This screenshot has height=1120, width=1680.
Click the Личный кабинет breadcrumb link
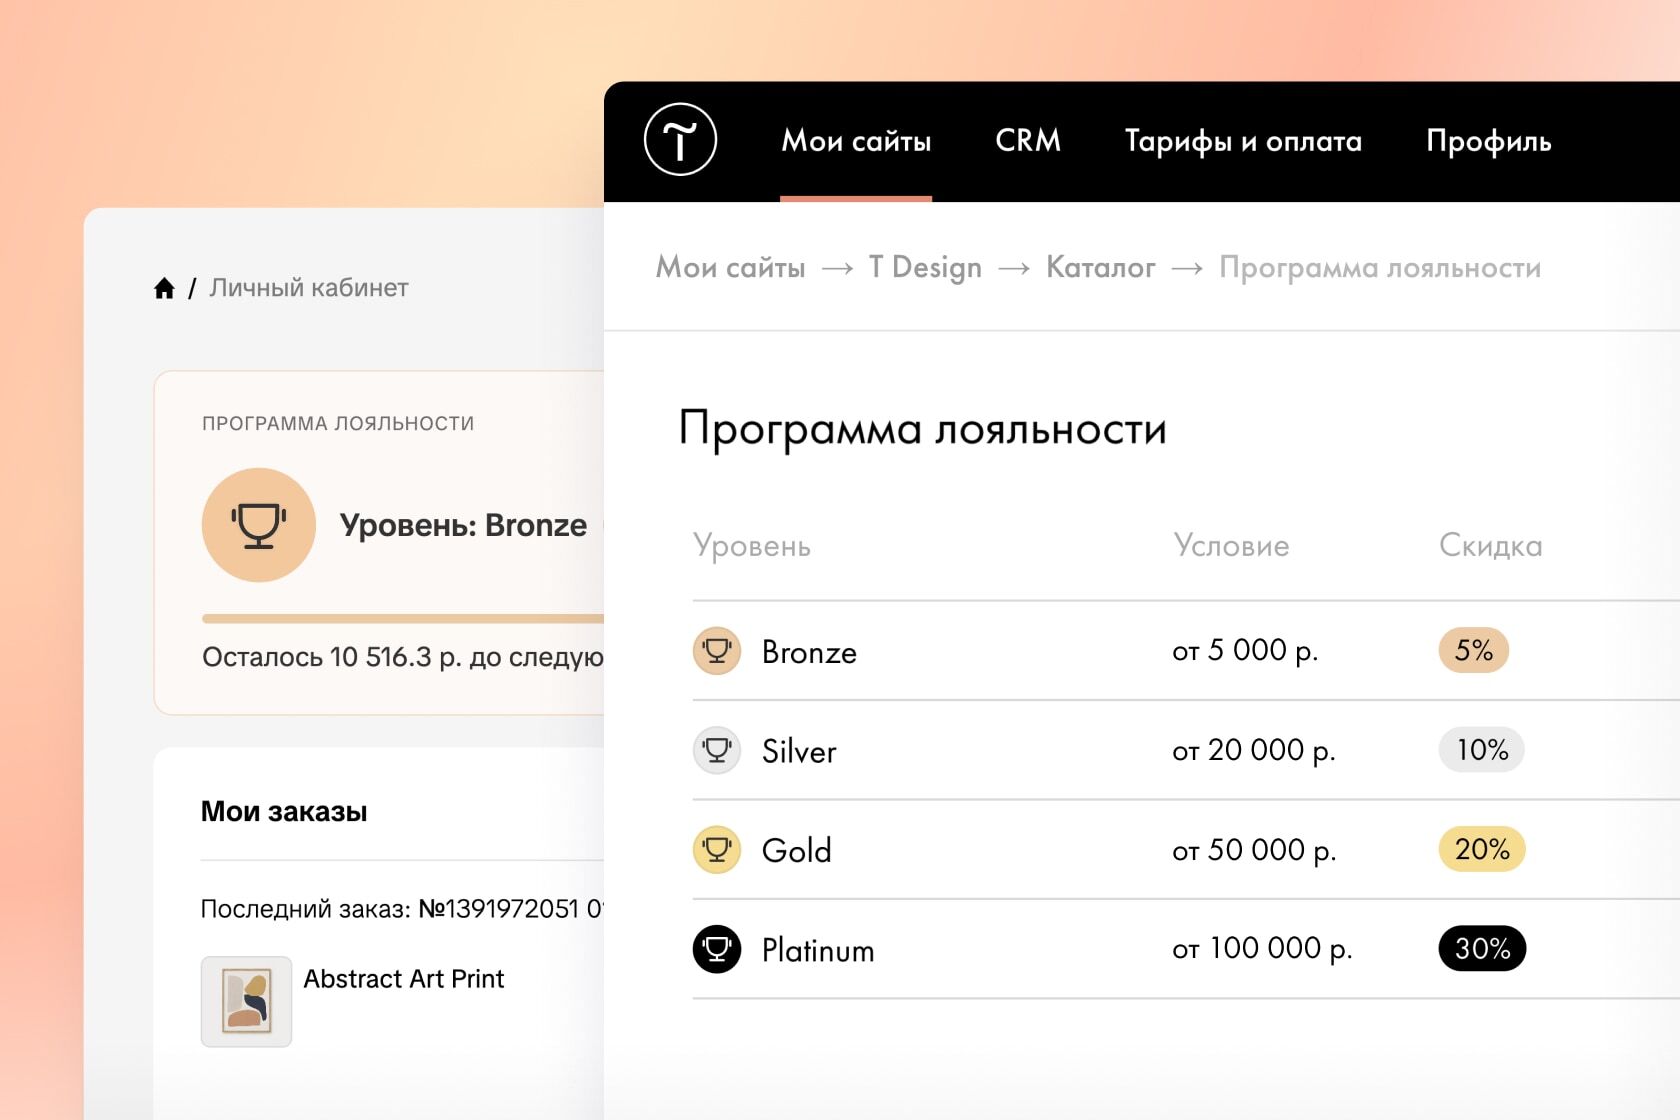(x=309, y=288)
